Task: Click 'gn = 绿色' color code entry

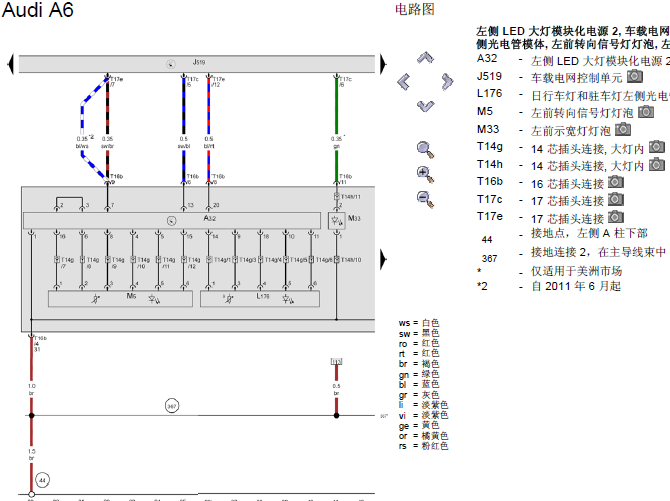Action: 419,374
